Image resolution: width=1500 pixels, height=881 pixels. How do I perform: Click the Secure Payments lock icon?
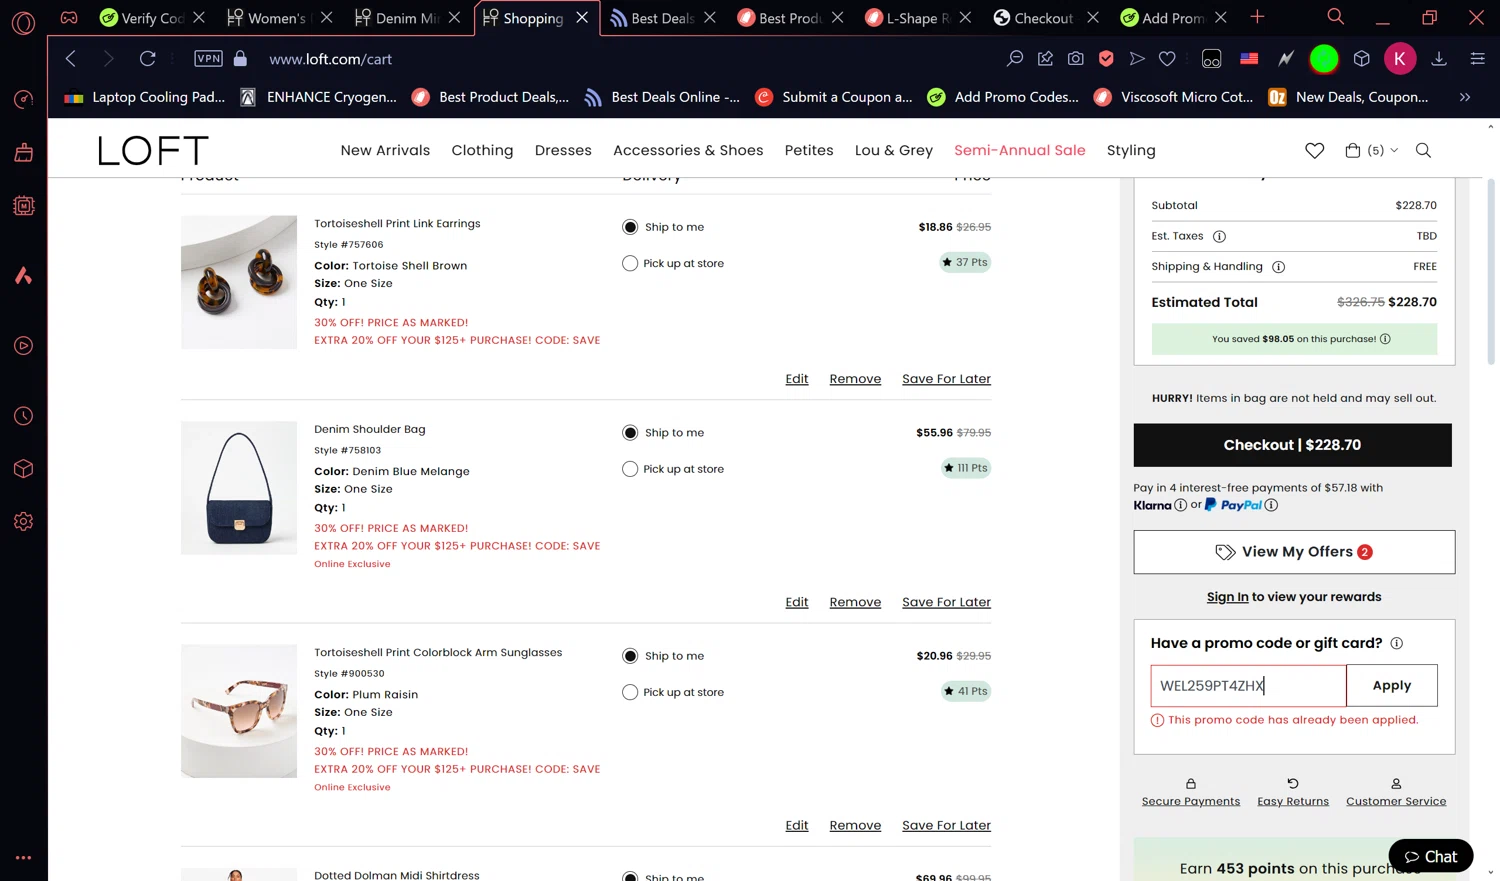tap(1190, 784)
